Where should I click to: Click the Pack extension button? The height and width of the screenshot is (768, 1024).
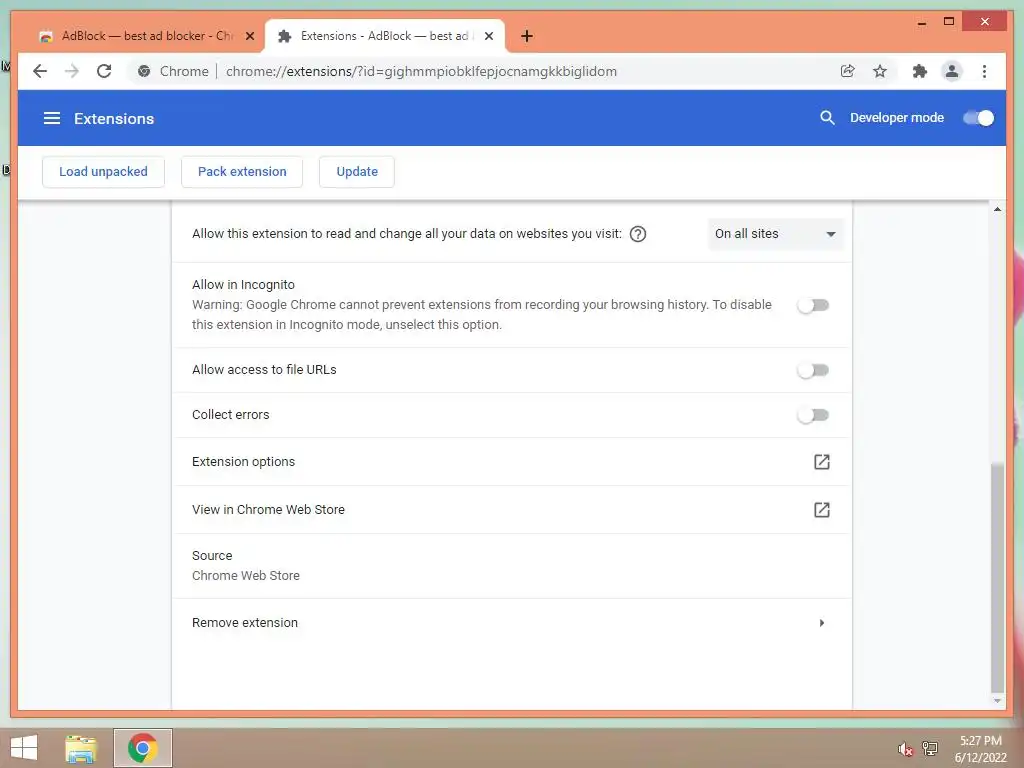click(242, 172)
